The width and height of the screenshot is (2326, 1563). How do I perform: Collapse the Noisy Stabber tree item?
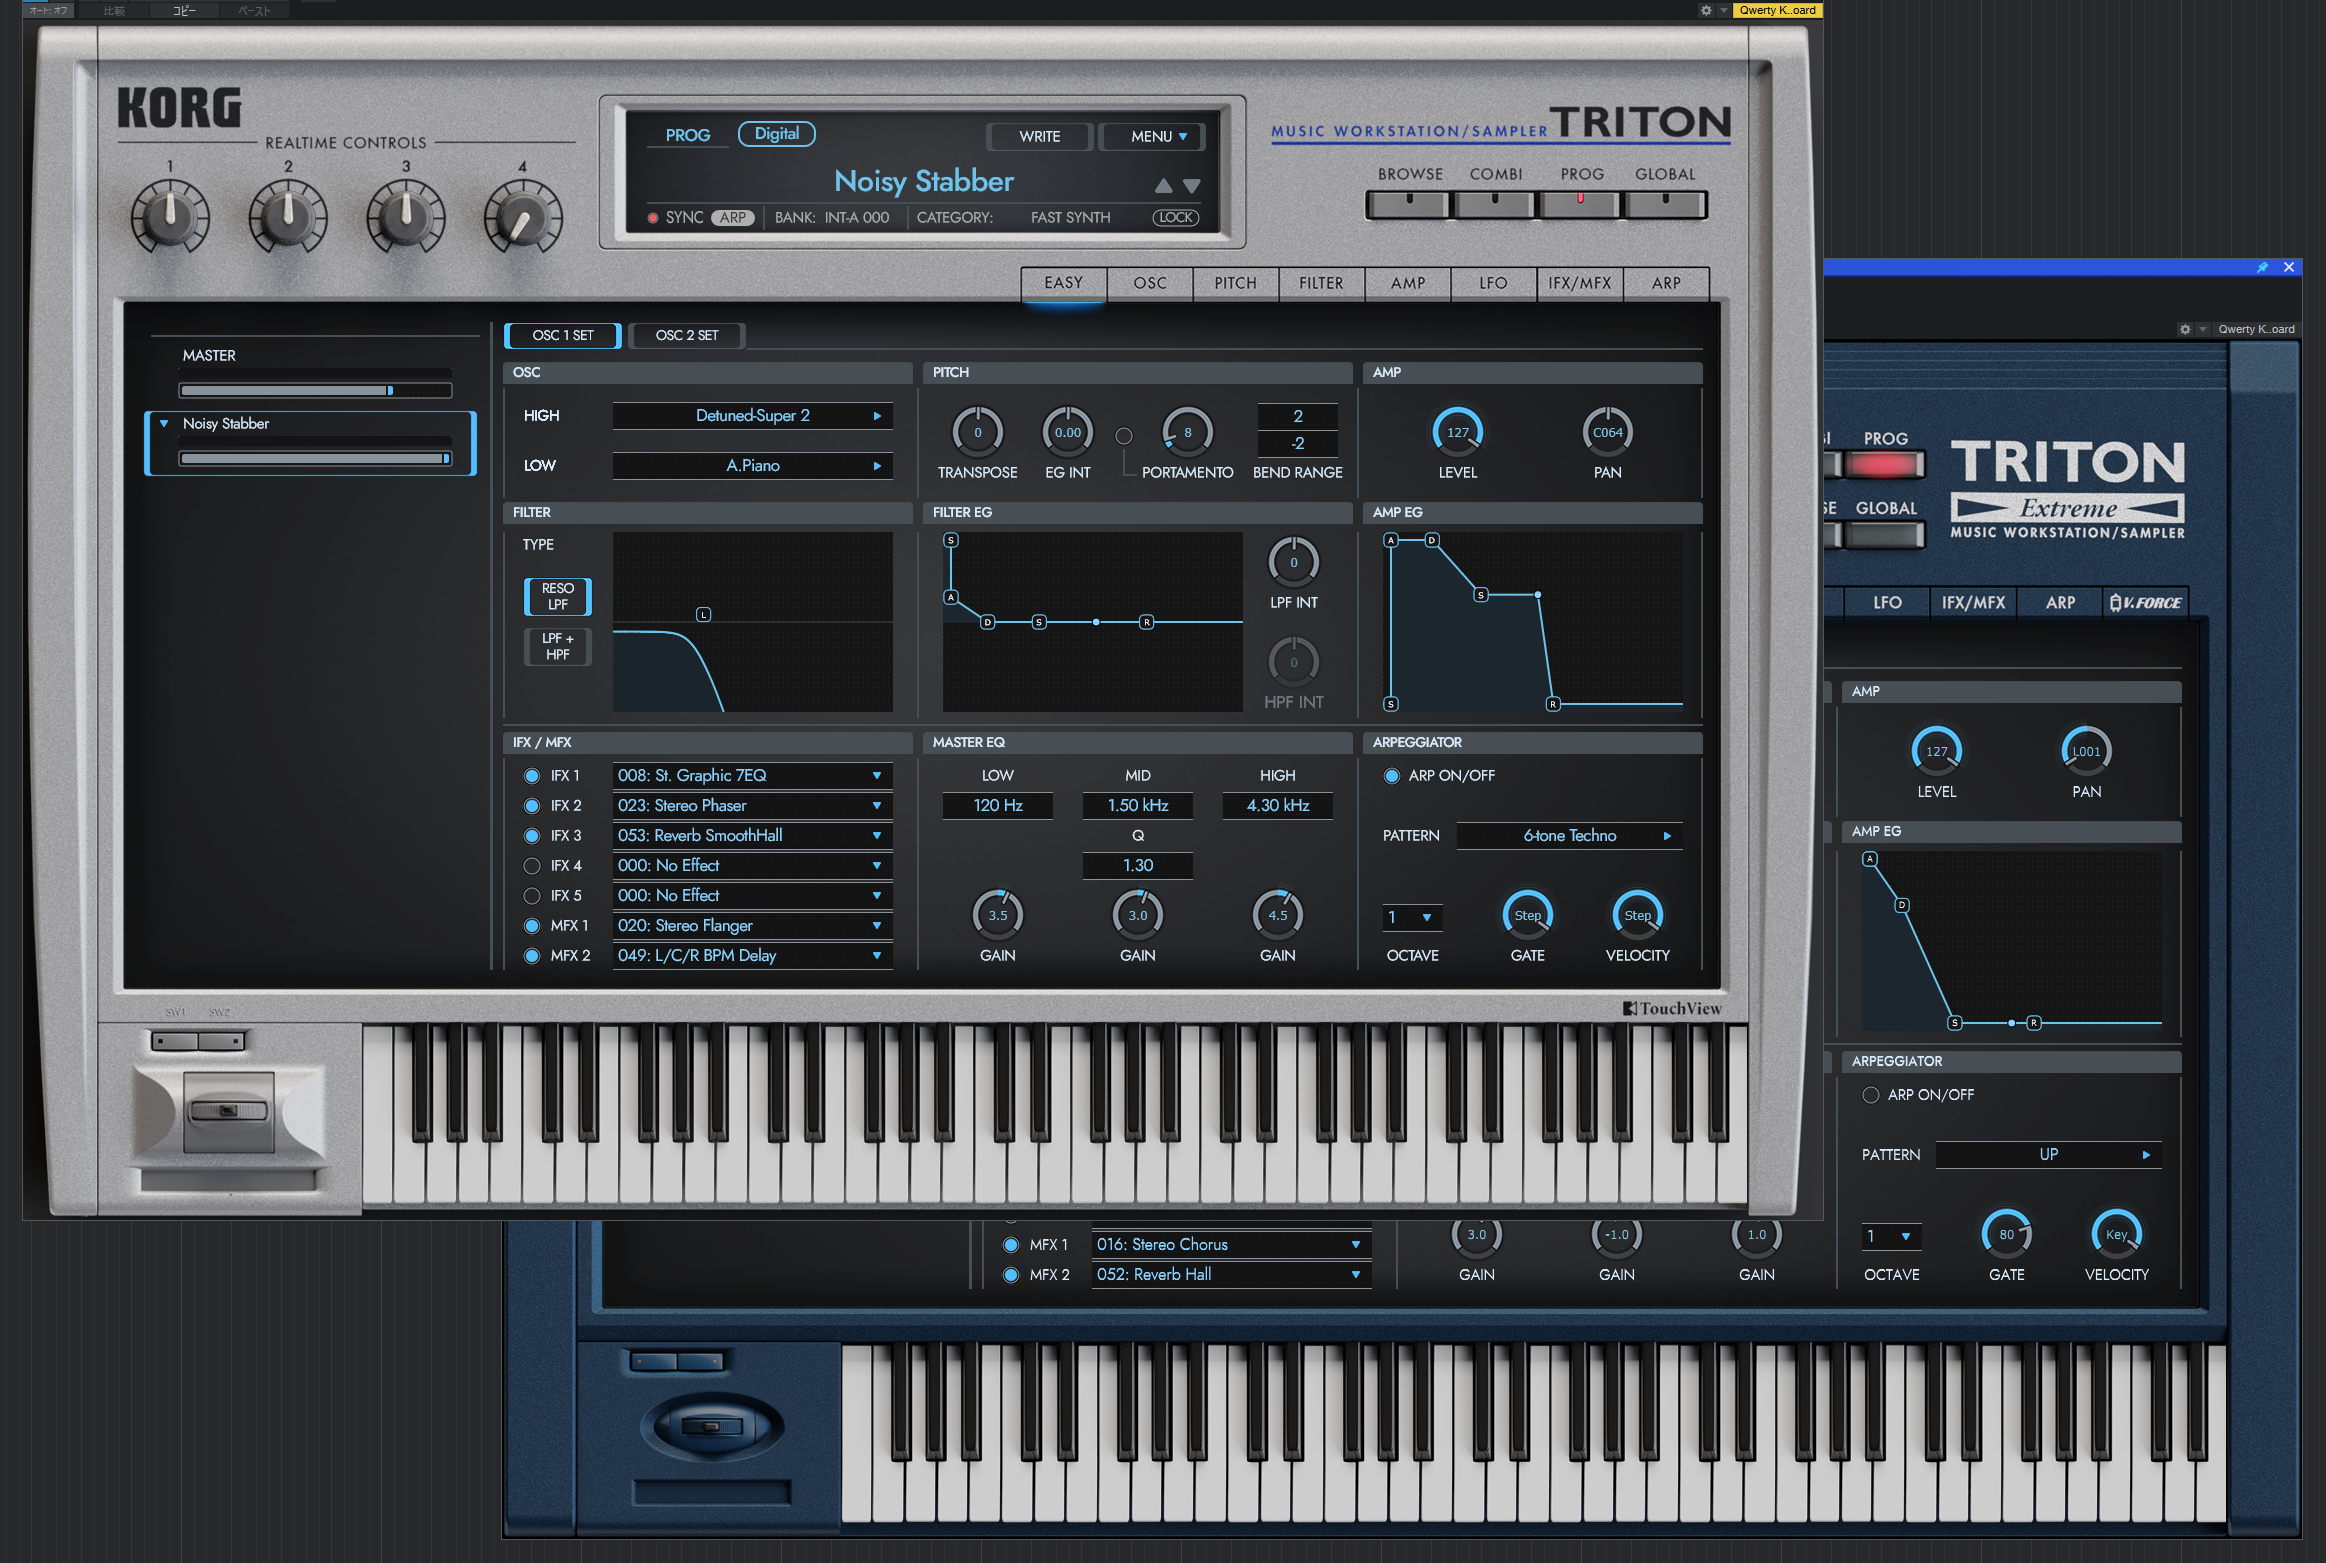pos(164,424)
